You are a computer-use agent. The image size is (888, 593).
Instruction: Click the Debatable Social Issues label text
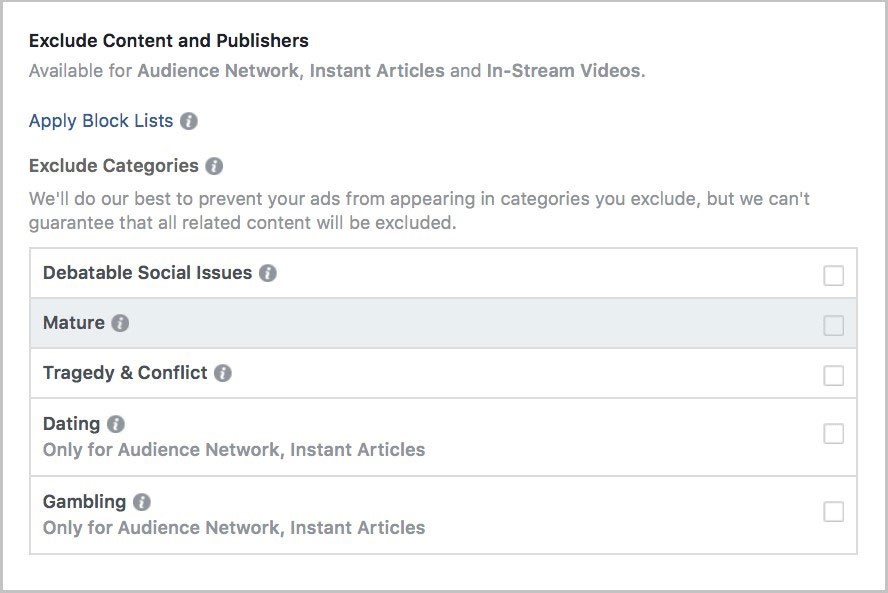(147, 272)
